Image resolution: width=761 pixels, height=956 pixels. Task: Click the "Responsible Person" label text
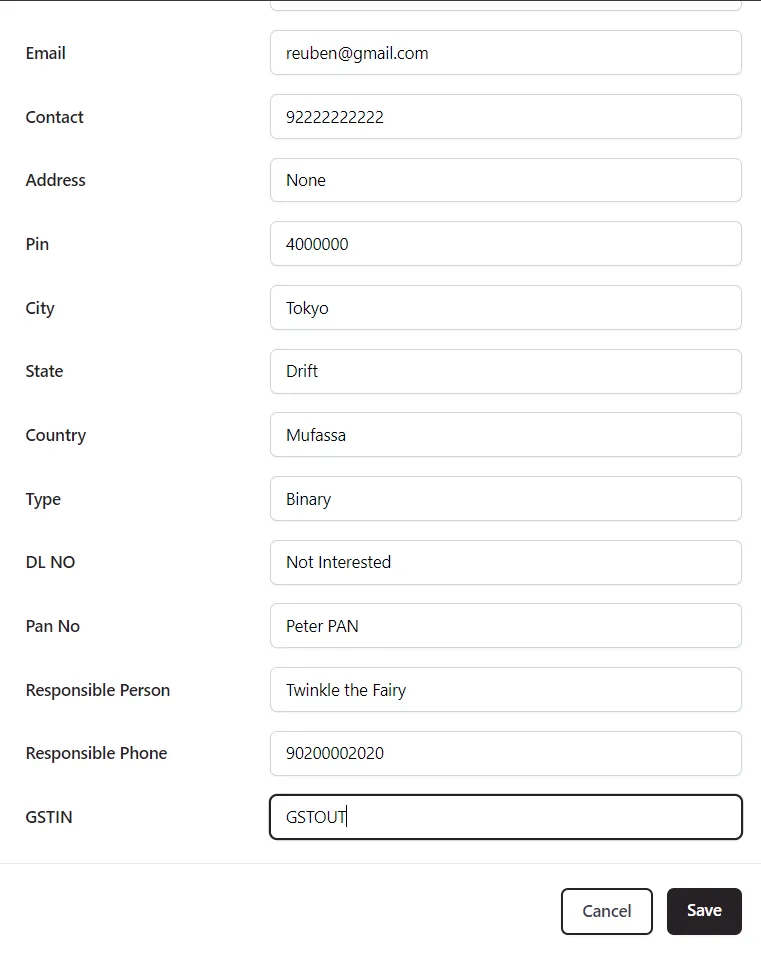98,690
